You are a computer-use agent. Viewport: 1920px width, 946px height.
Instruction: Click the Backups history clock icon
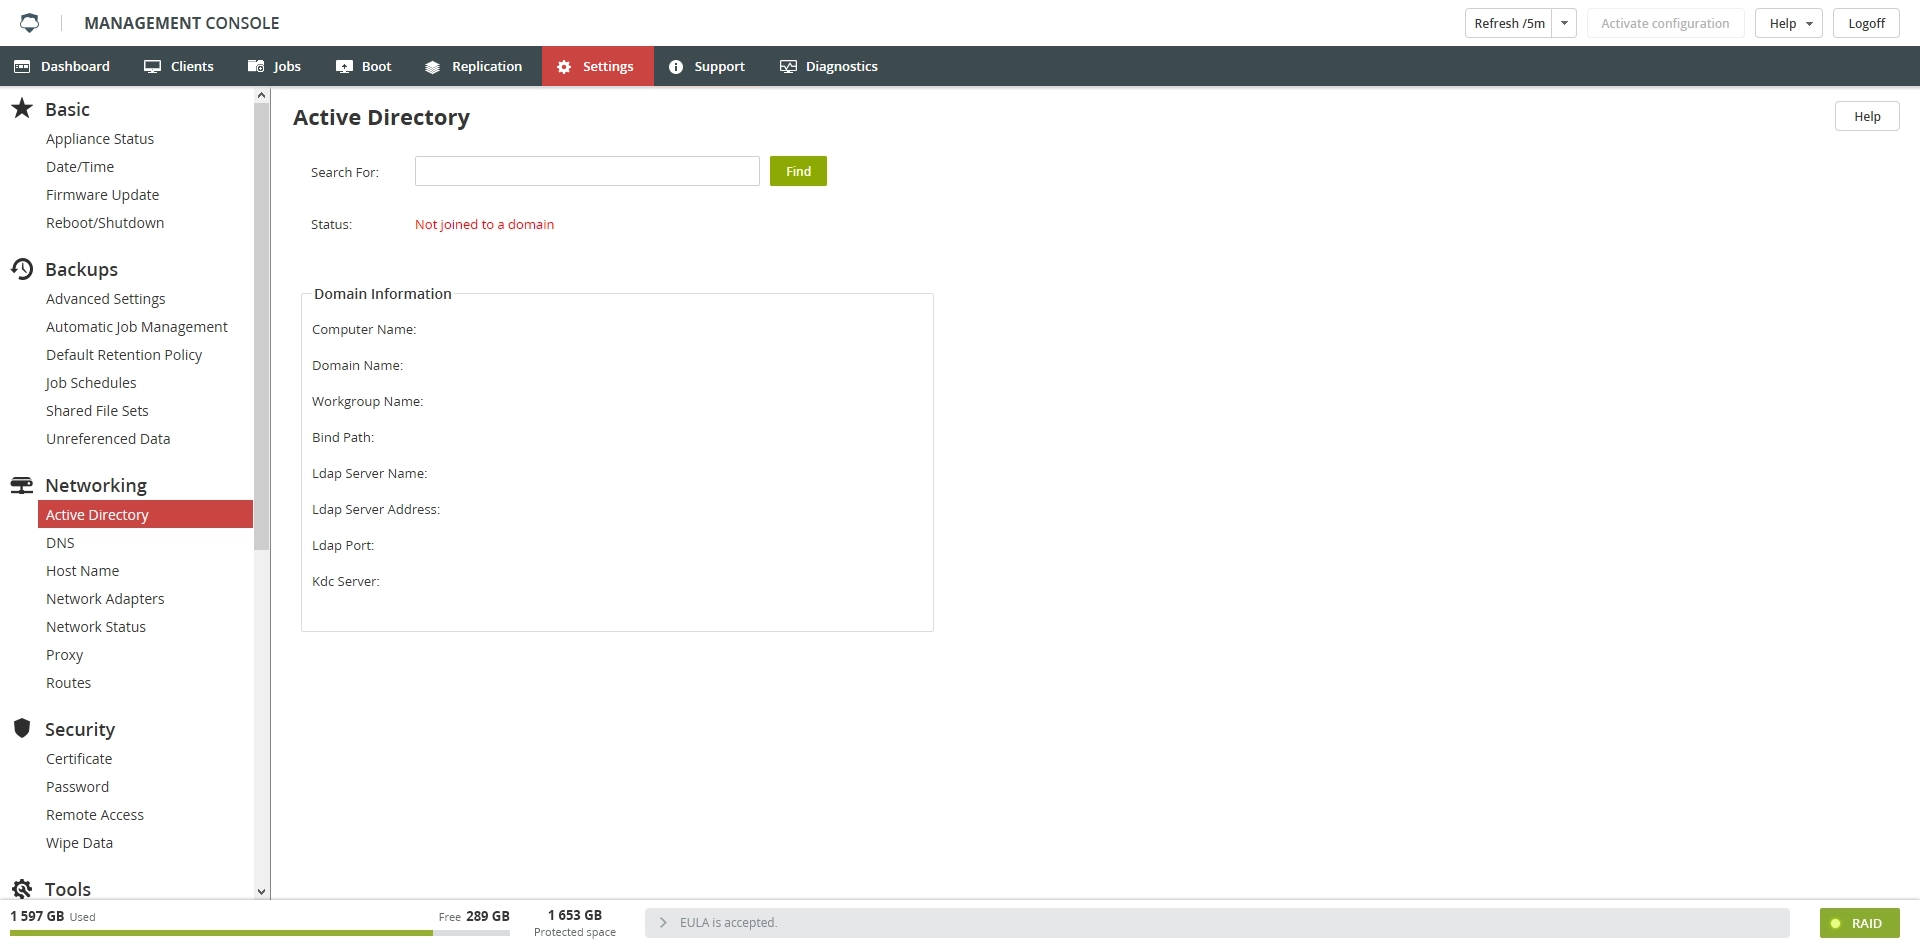pyautogui.click(x=22, y=268)
